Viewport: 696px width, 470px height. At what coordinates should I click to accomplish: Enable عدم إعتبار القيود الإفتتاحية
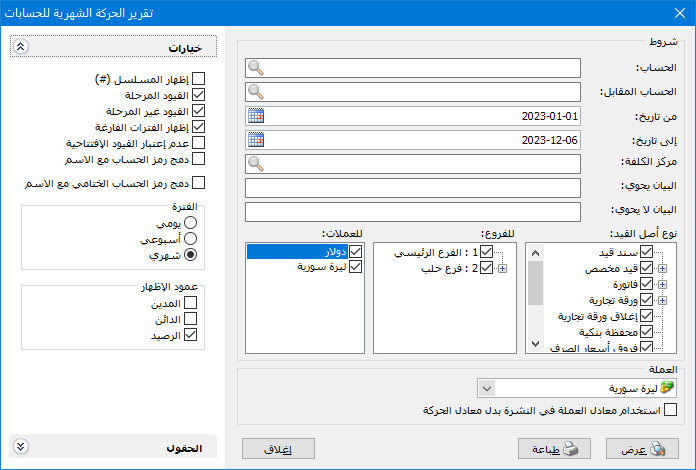click(x=198, y=142)
